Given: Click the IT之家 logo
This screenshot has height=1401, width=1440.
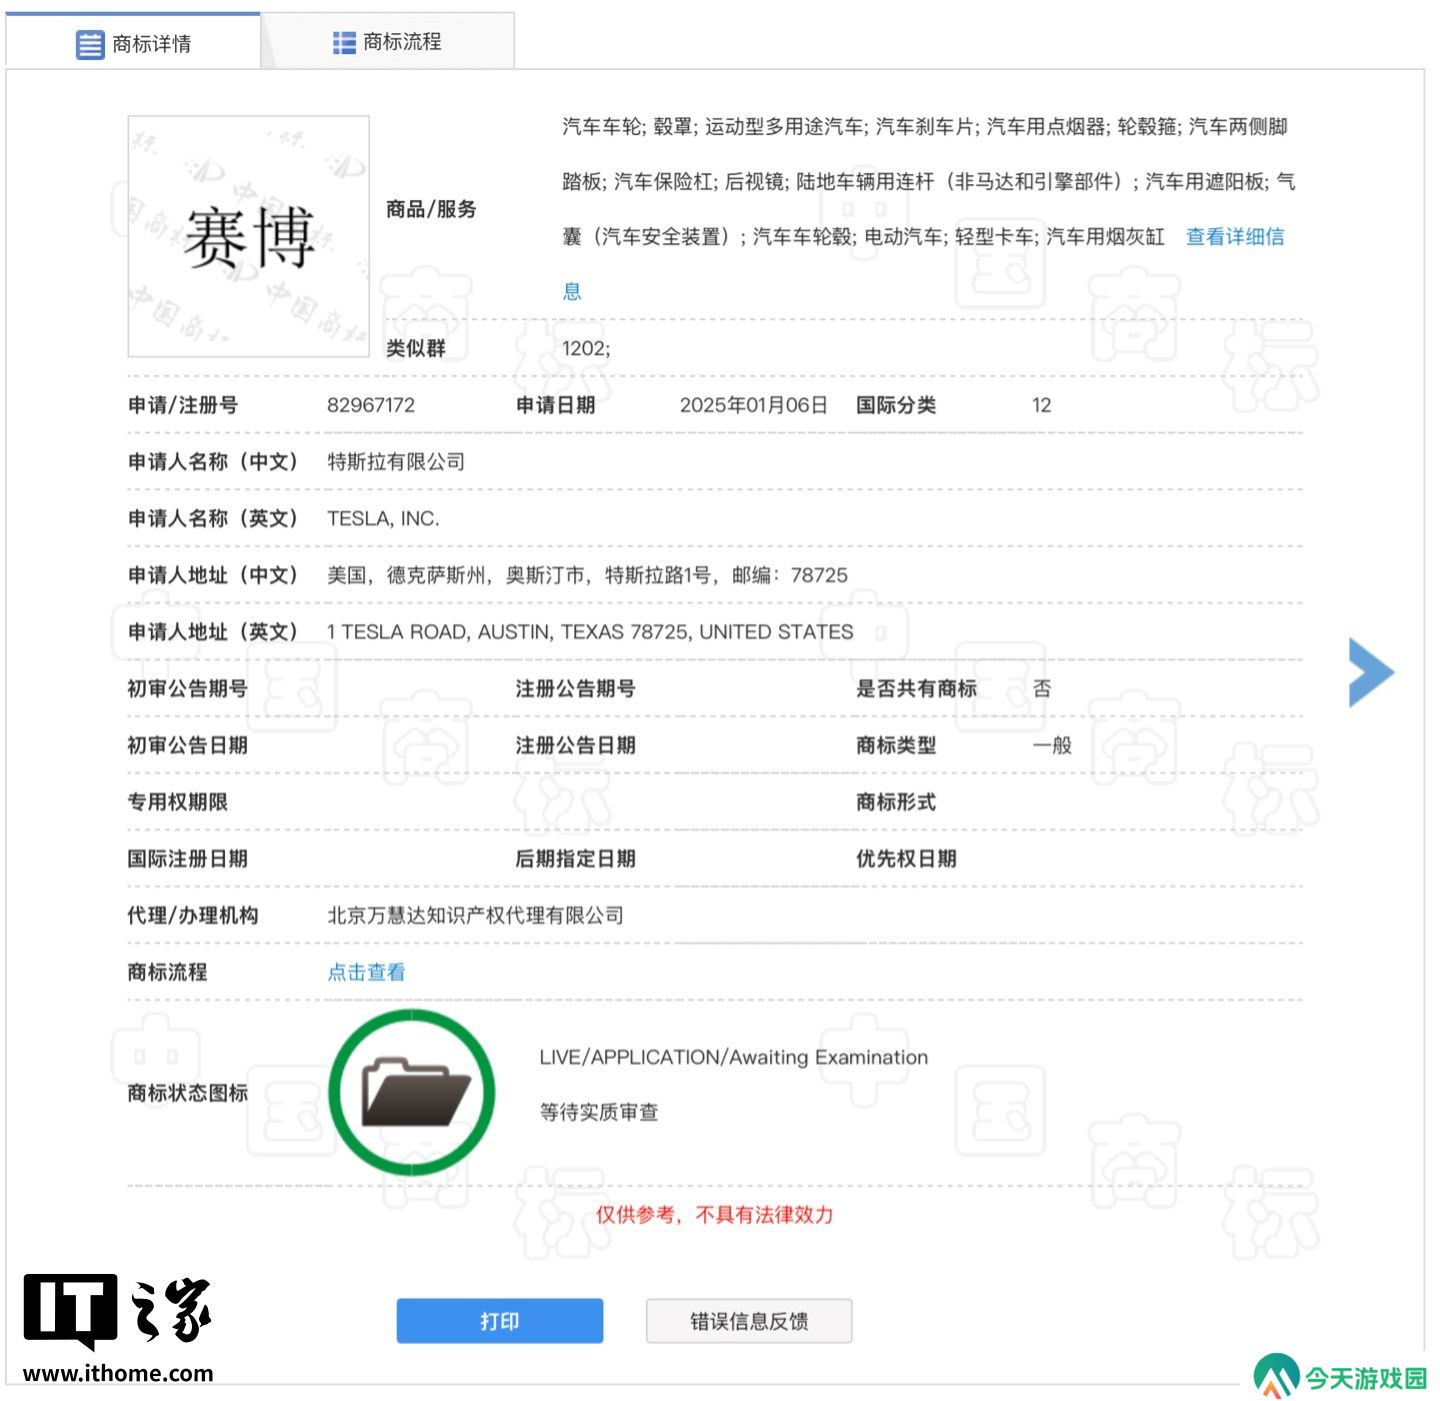Looking at the screenshot, I should coord(117,1310).
